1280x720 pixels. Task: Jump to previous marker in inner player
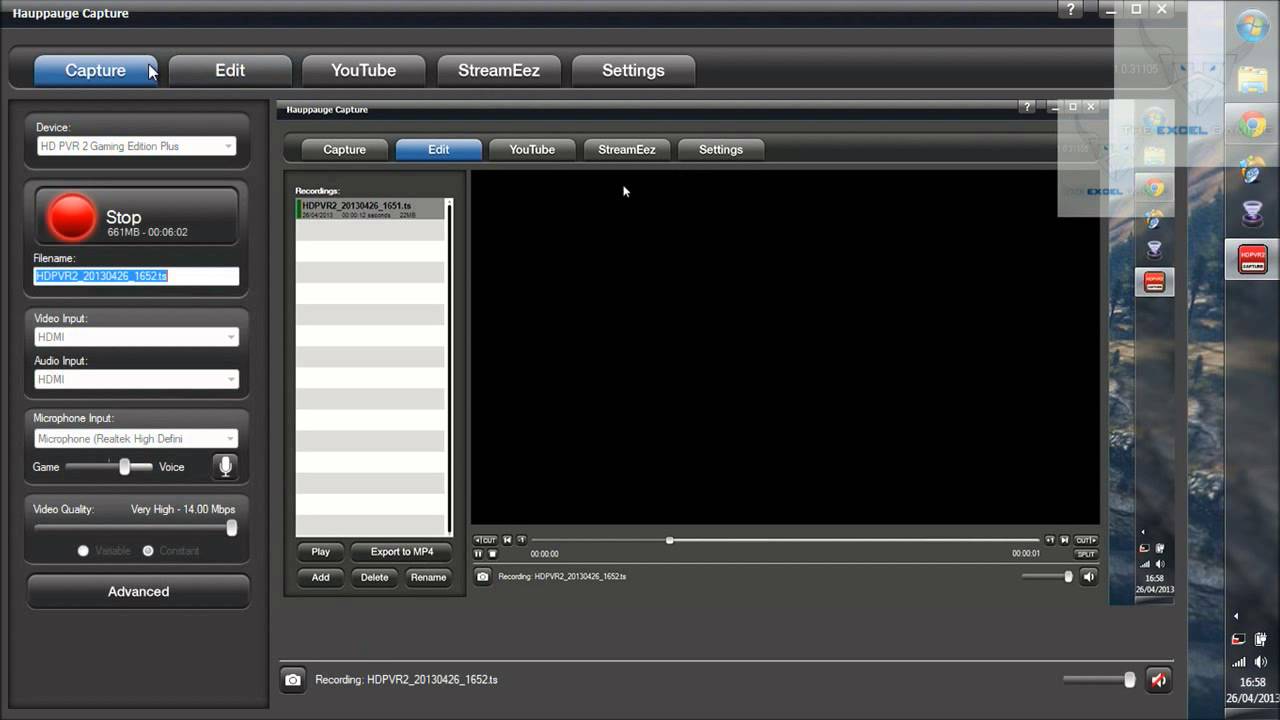point(507,540)
